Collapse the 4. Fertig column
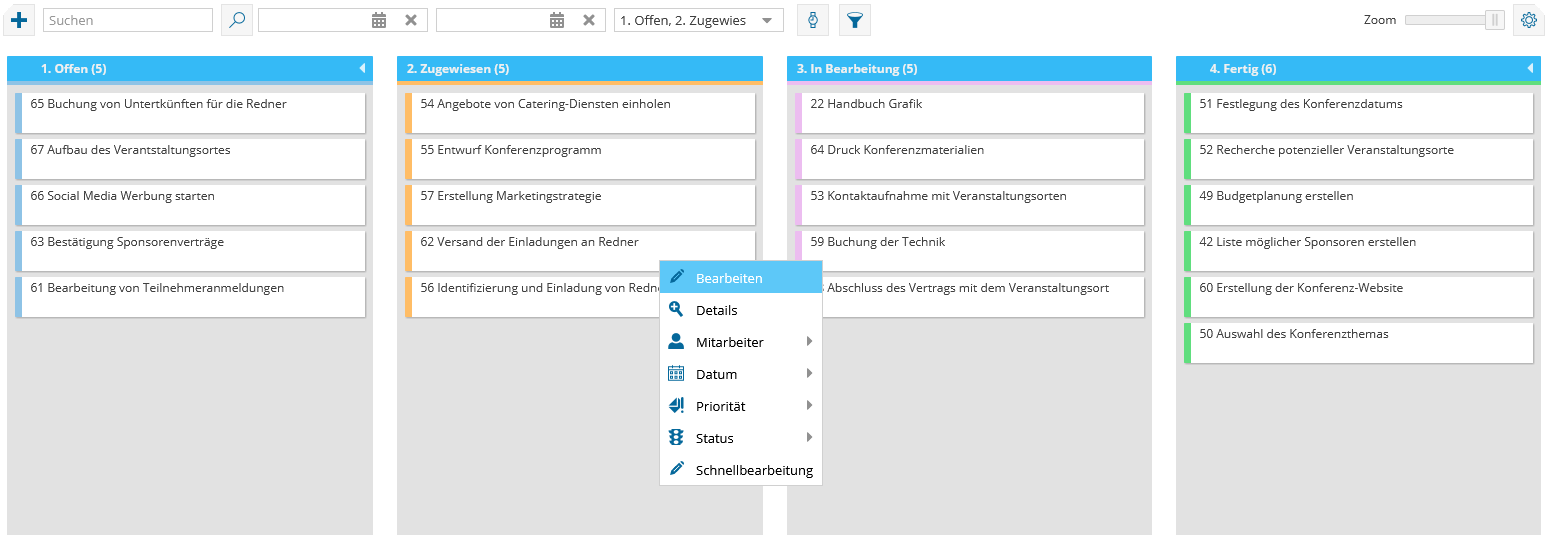The width and height of the screenshot is (1548, 548). pyautogui.click(x=1530, y=69)
